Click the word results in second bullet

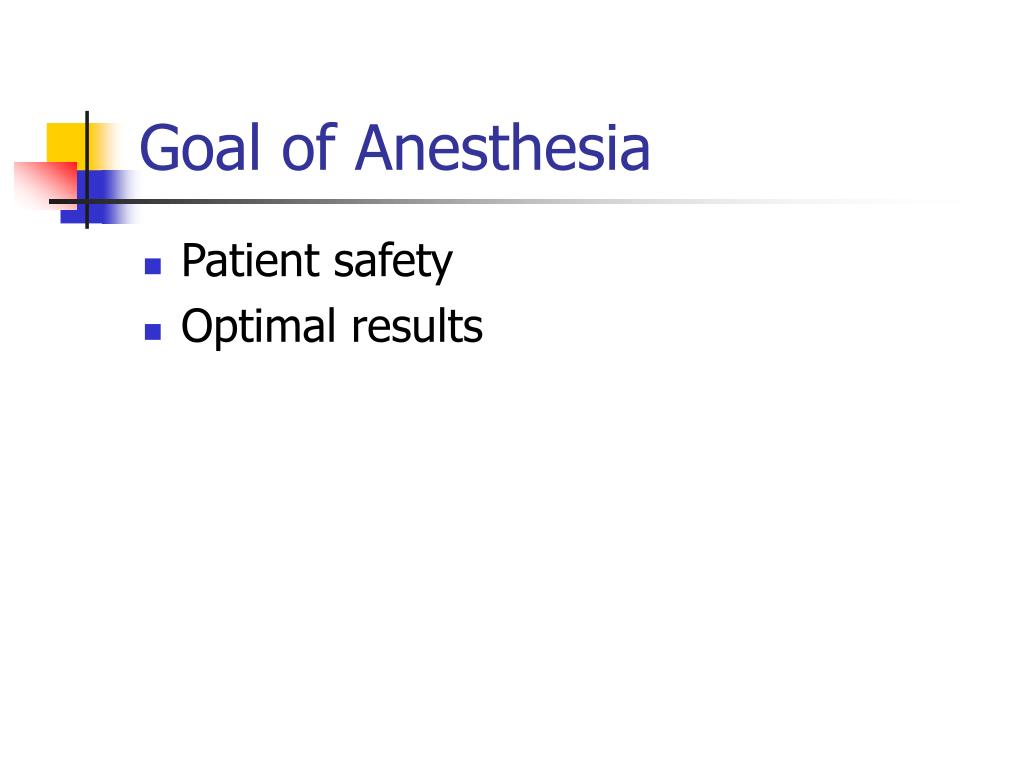(x=417, y=327)
